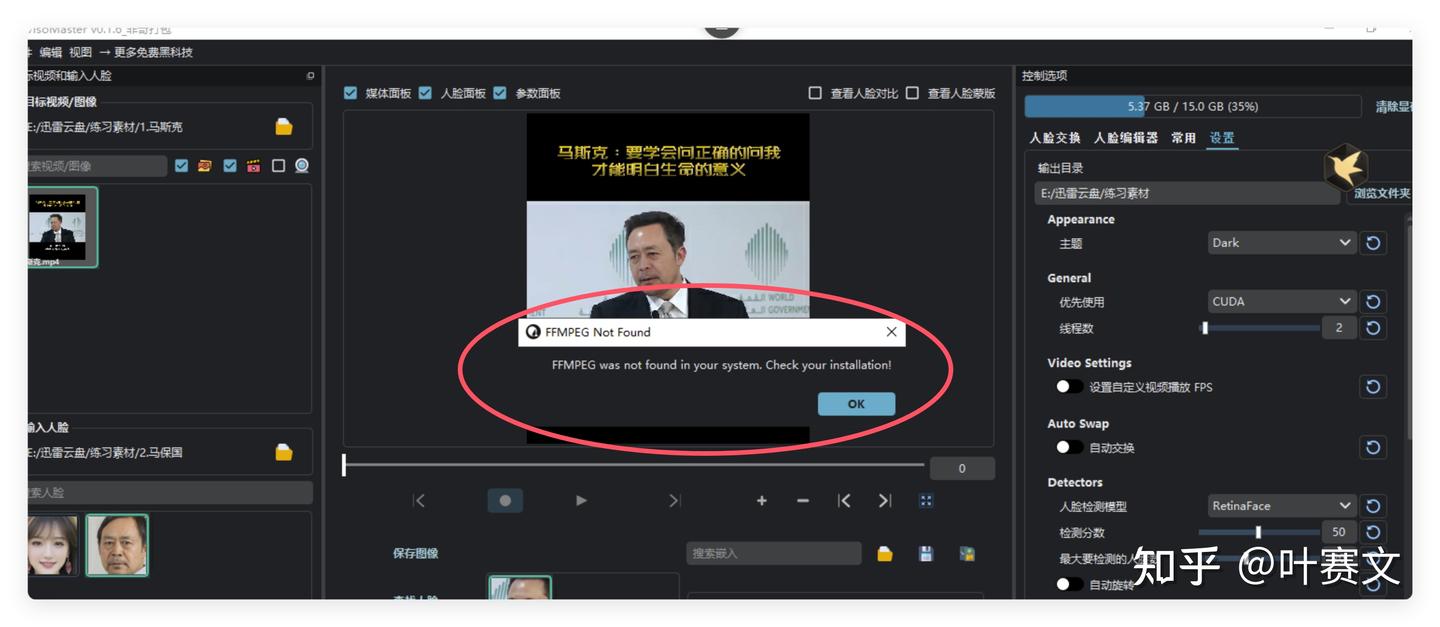Toggle 设置自定义视频播放 FPS switch
1440x627 pixels.
(x=1069, y=387)
